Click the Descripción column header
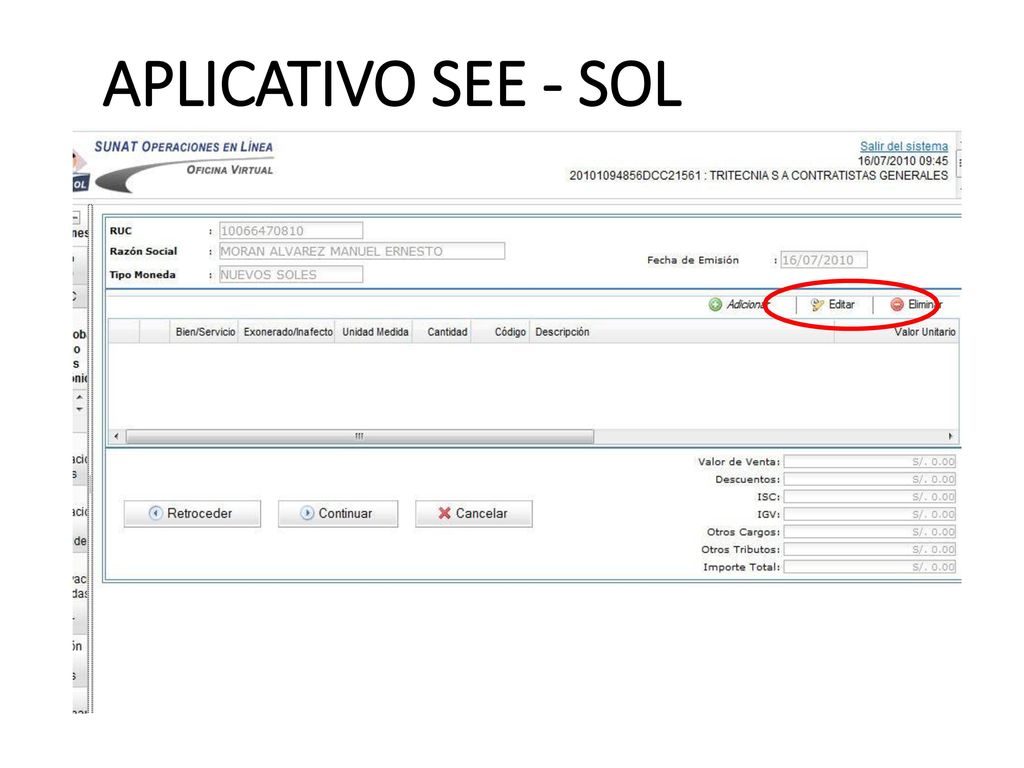 pyautogui.click(x=682, y=332)
